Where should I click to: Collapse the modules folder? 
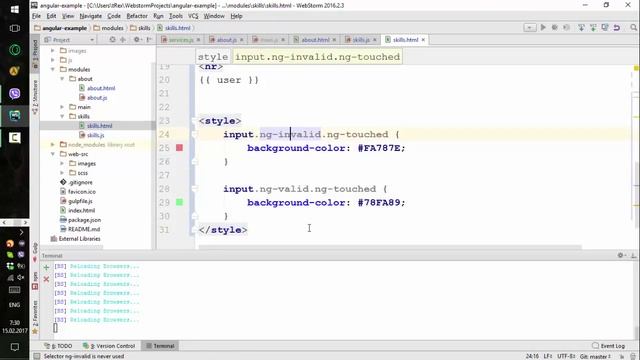click(x=53, y=69)
